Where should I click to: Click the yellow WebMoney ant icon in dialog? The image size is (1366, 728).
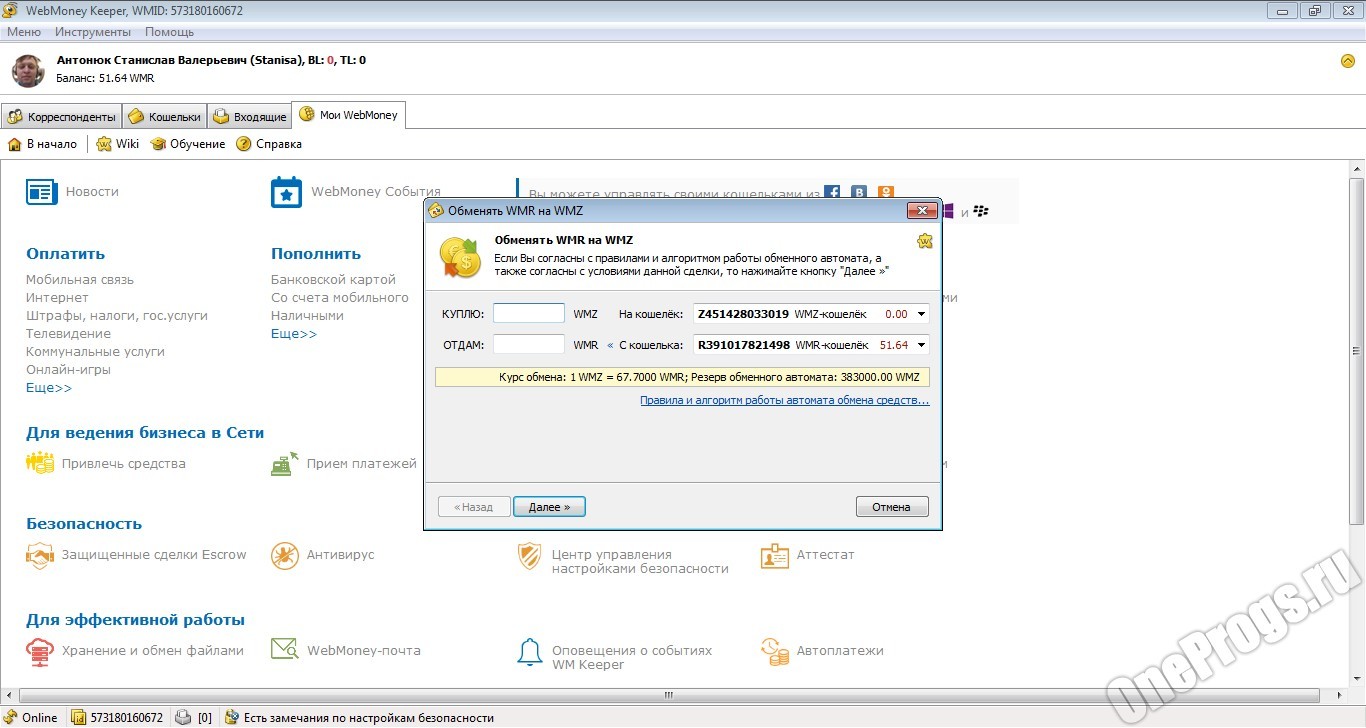point(924,241)
